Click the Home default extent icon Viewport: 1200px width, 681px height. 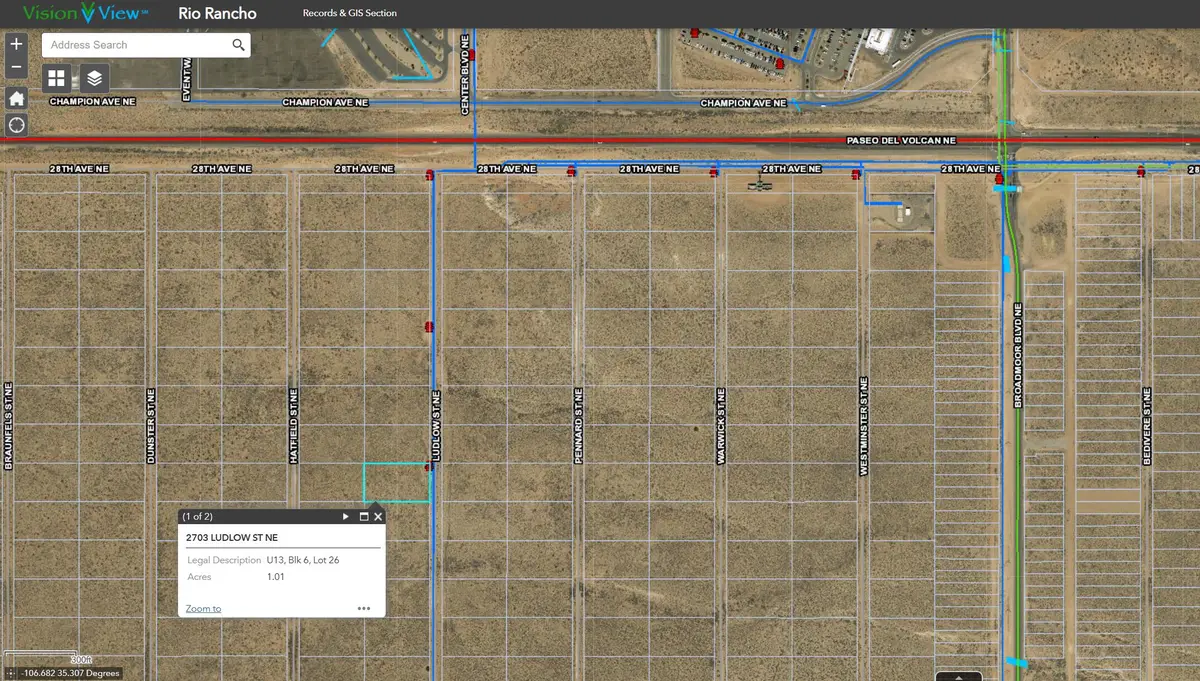click(x=15, y=98)
